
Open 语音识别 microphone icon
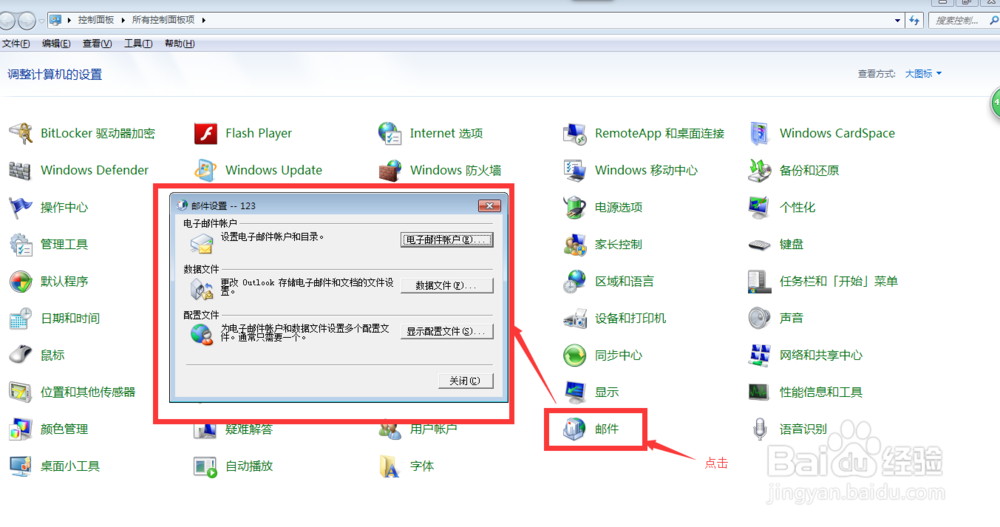coord(759,429)
